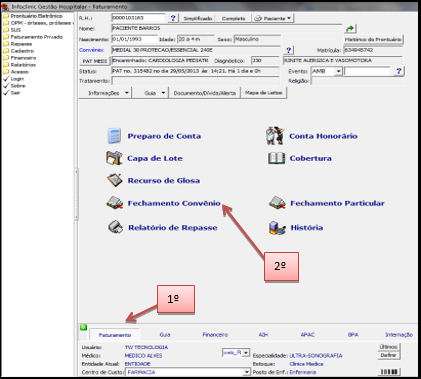Click the Completo button
This screenshot has width=421, height=379.
233,18
